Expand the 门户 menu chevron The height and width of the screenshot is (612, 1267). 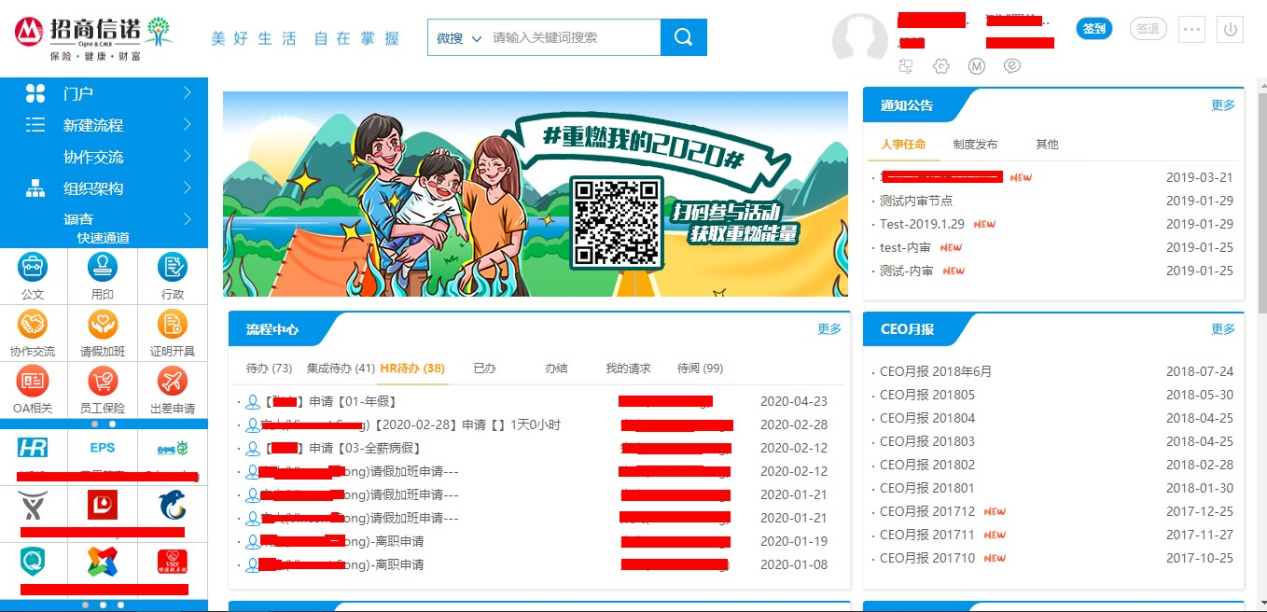tap(188, 93)
